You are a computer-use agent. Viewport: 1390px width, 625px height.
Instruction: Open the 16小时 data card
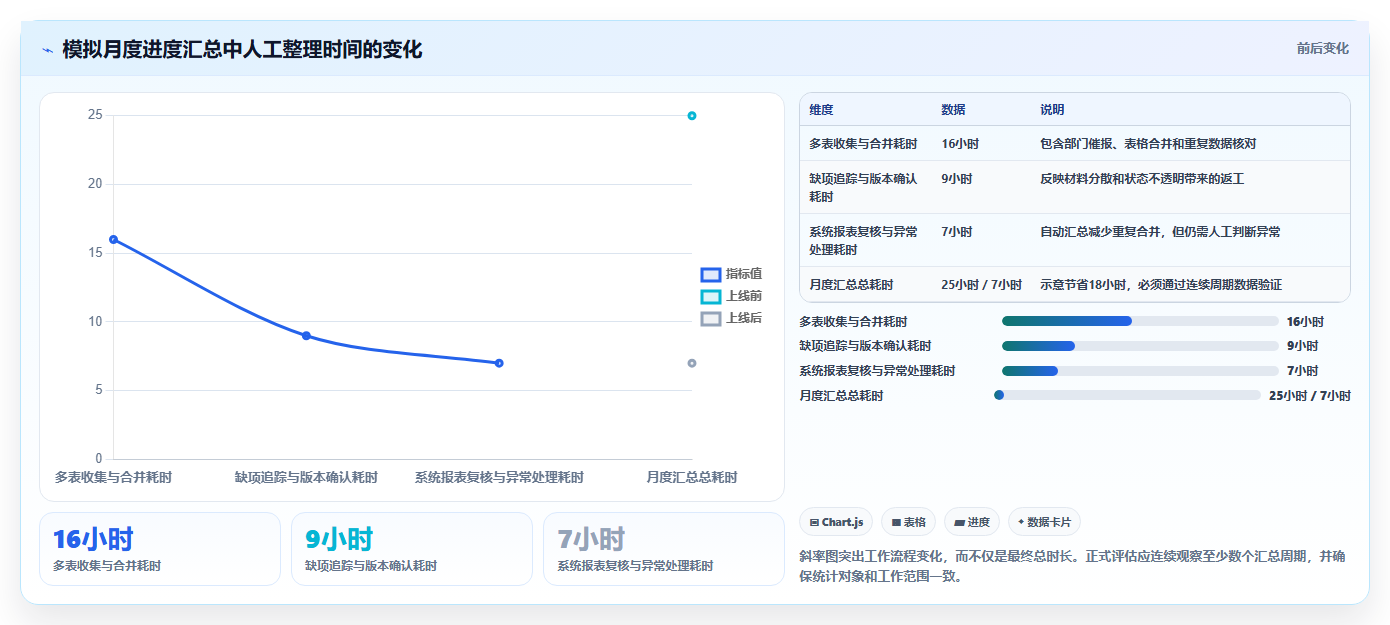click(x=160, y=549)
